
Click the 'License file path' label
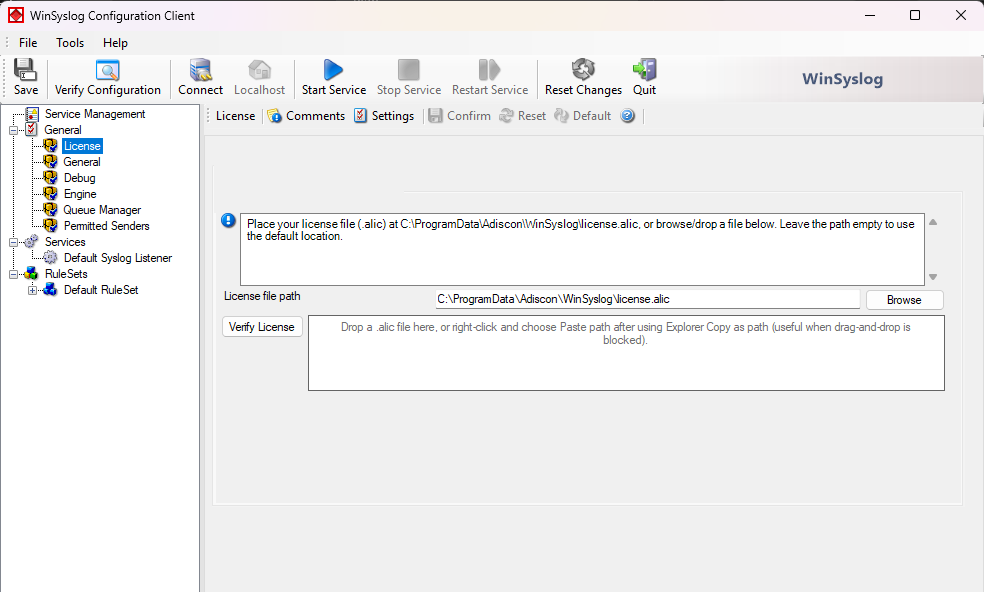pyautogui.click(x=262, y=296)
